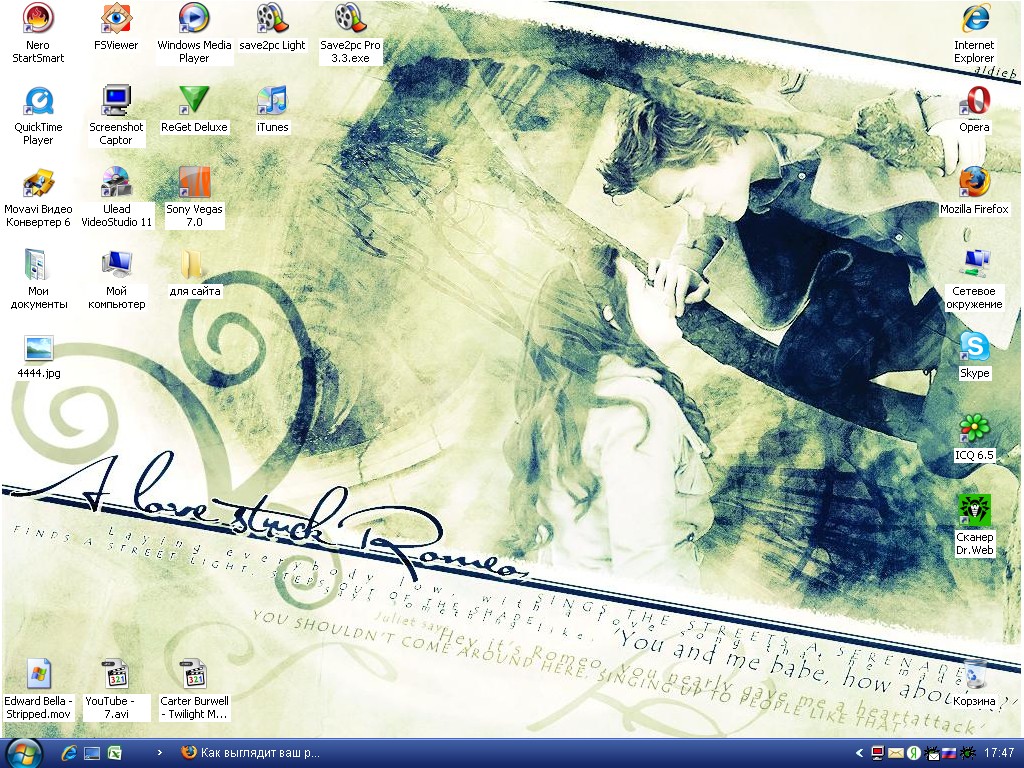1024x768 pixels.
Task: Open the Start menu orb
Action: tap(22, 753)
